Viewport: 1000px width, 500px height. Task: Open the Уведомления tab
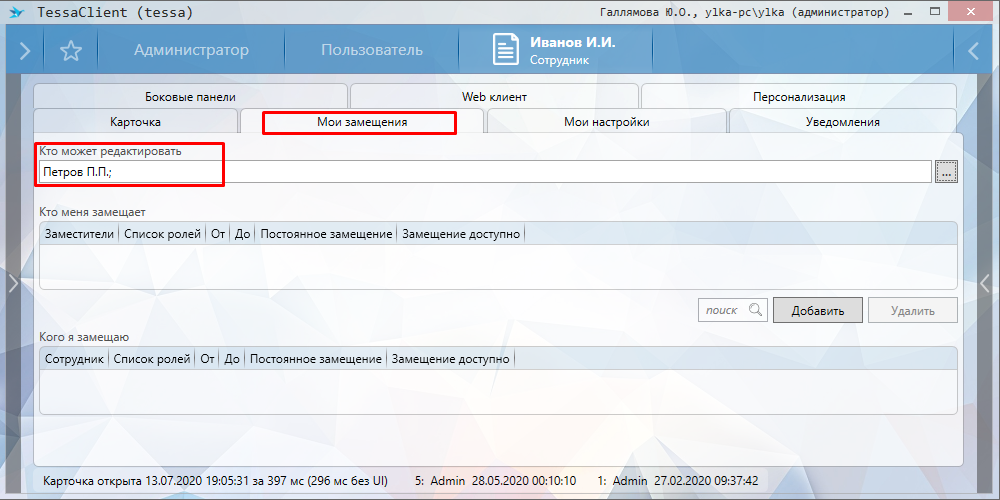point(842,122)
